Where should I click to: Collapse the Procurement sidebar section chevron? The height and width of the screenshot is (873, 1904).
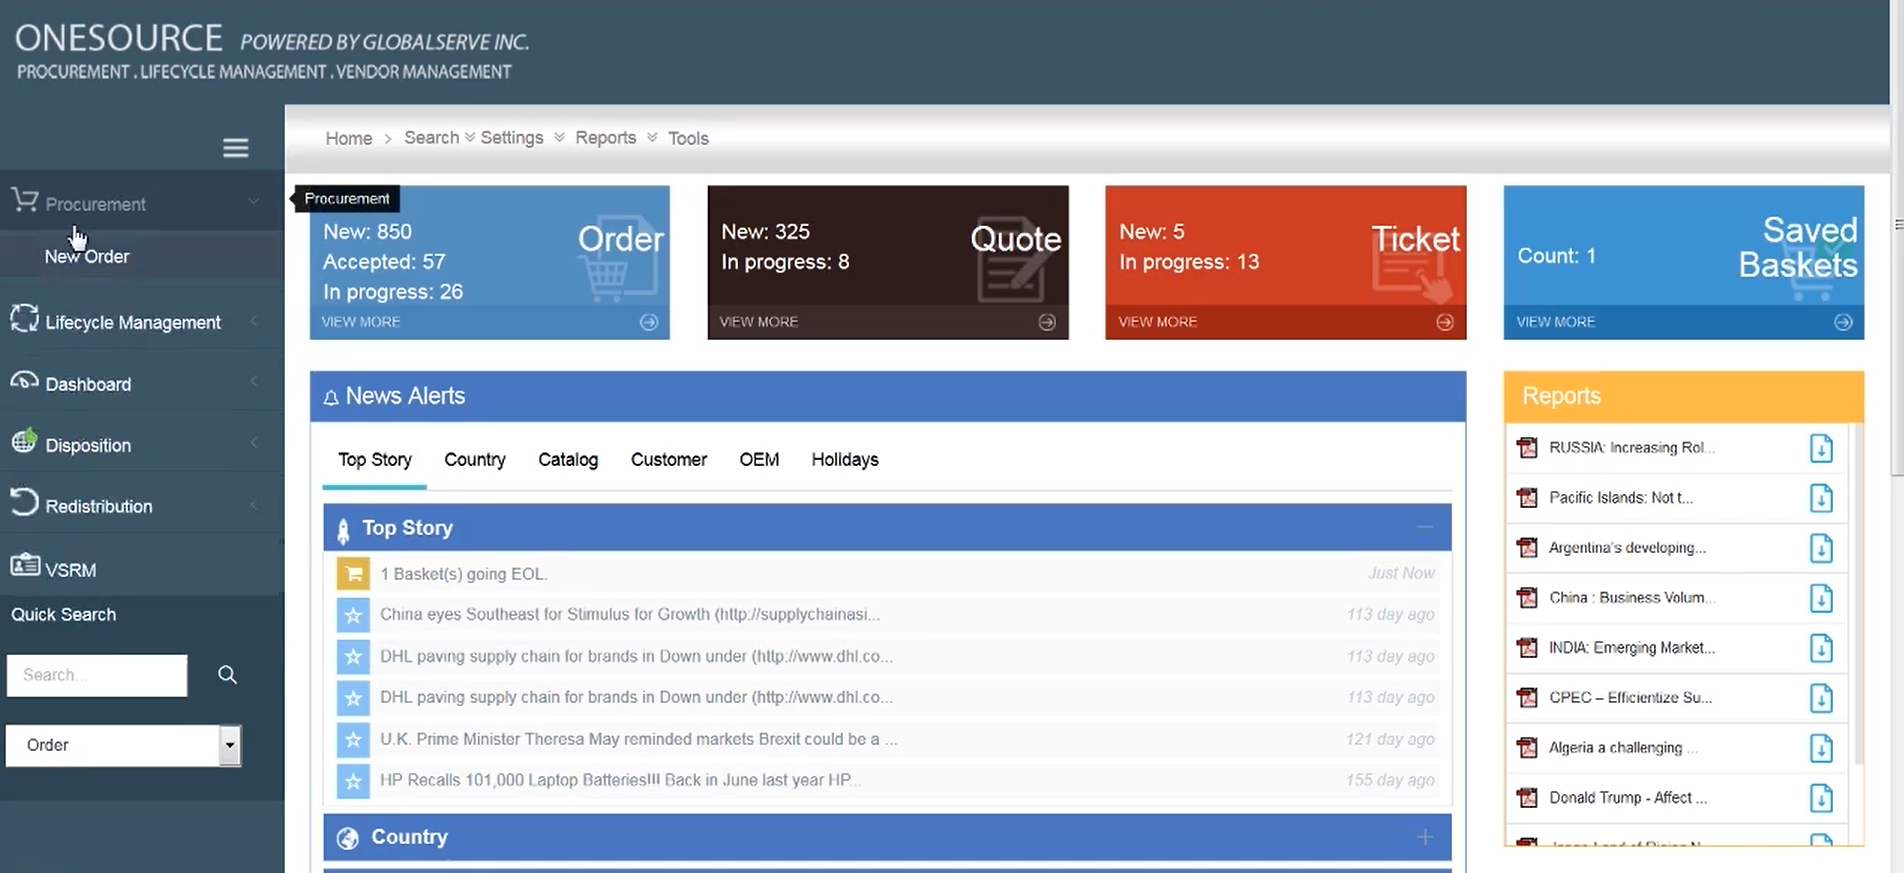[253, 202]
